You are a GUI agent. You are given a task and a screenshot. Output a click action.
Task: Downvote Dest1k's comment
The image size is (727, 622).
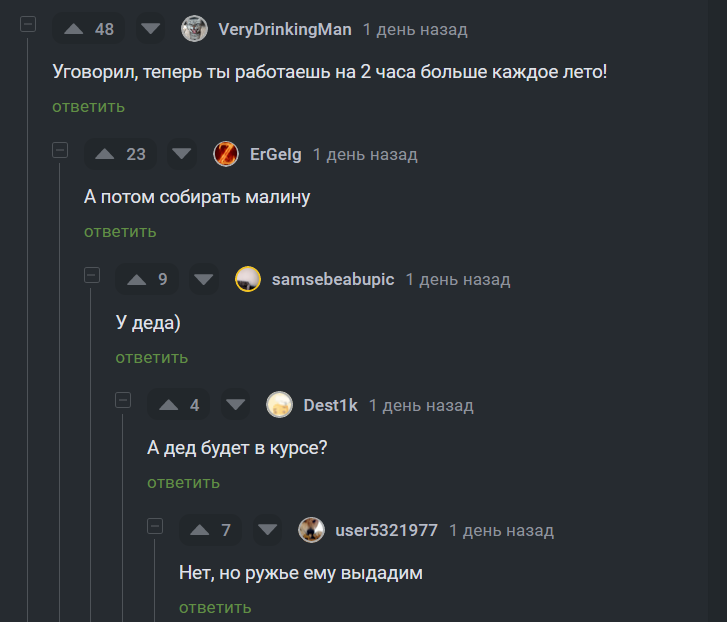pos(236,405)
